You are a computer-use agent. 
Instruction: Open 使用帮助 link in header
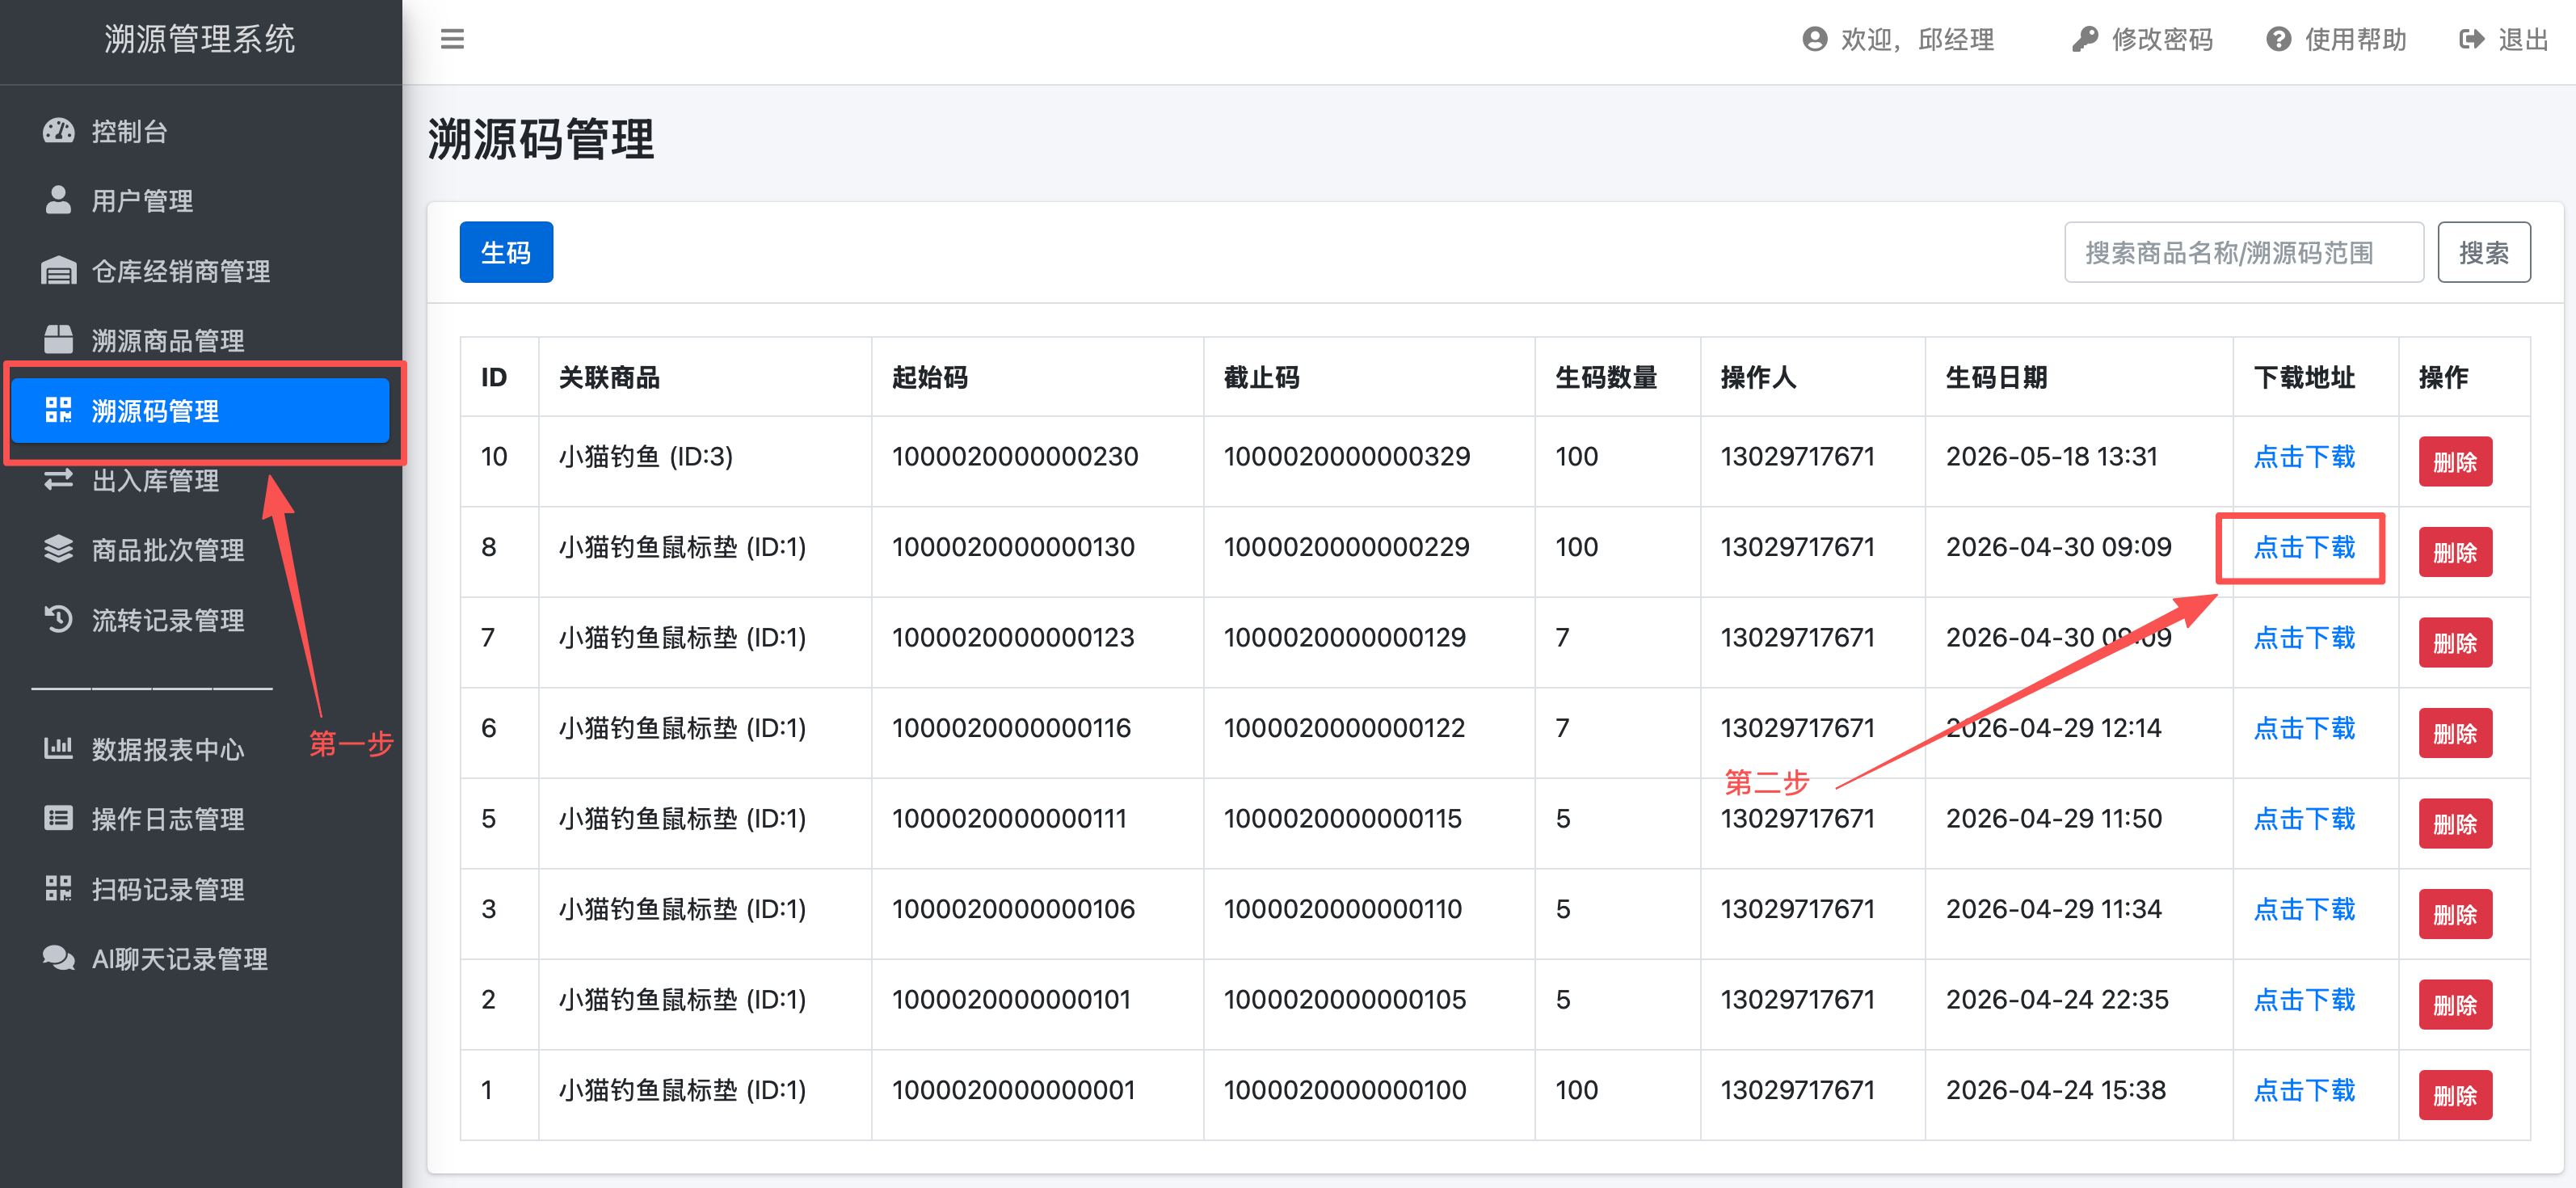pos(2336,39)
